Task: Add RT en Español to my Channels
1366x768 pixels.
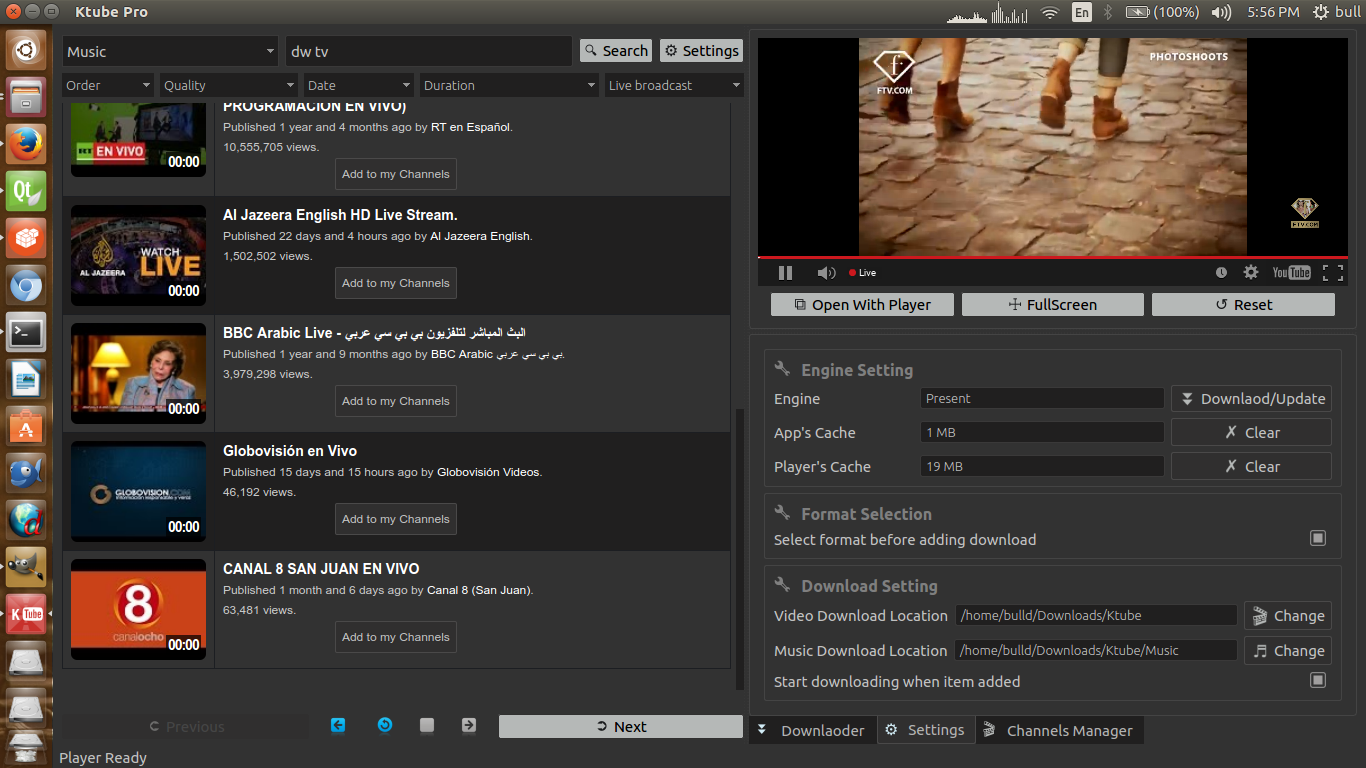Action: pyautogui.click(x=396, y=174)
